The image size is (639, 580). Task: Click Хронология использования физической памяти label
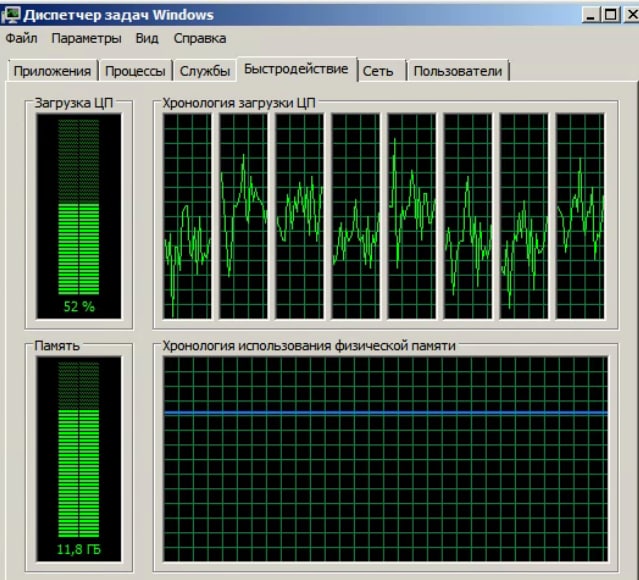tap(309, 346)
